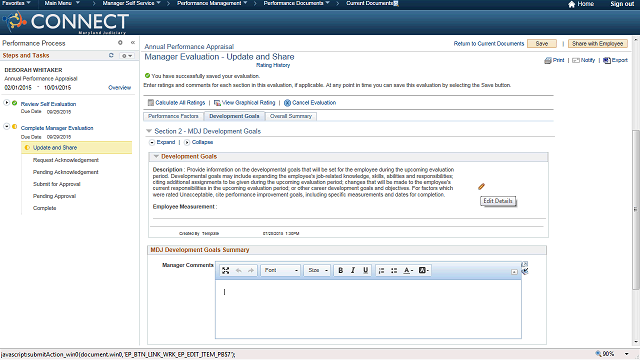Click the spell check icon beside the editor

525,271
